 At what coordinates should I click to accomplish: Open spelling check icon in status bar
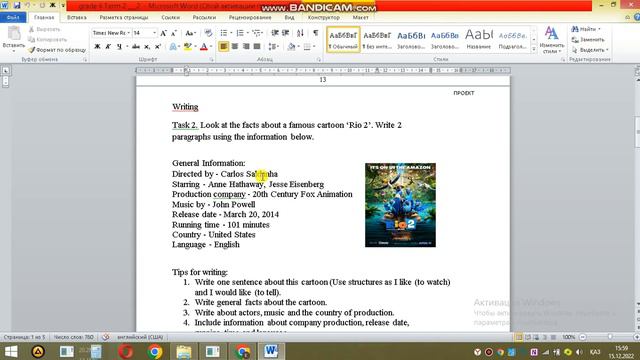pos(106,337)
